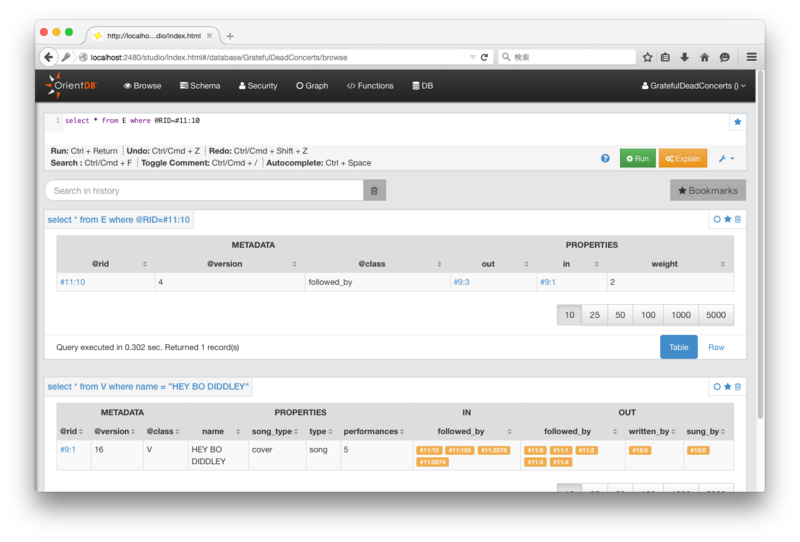Open graph circle icon for HEY BO DIDDLEY query
This screenshot has width=800, height=542.
coord(717,387)
